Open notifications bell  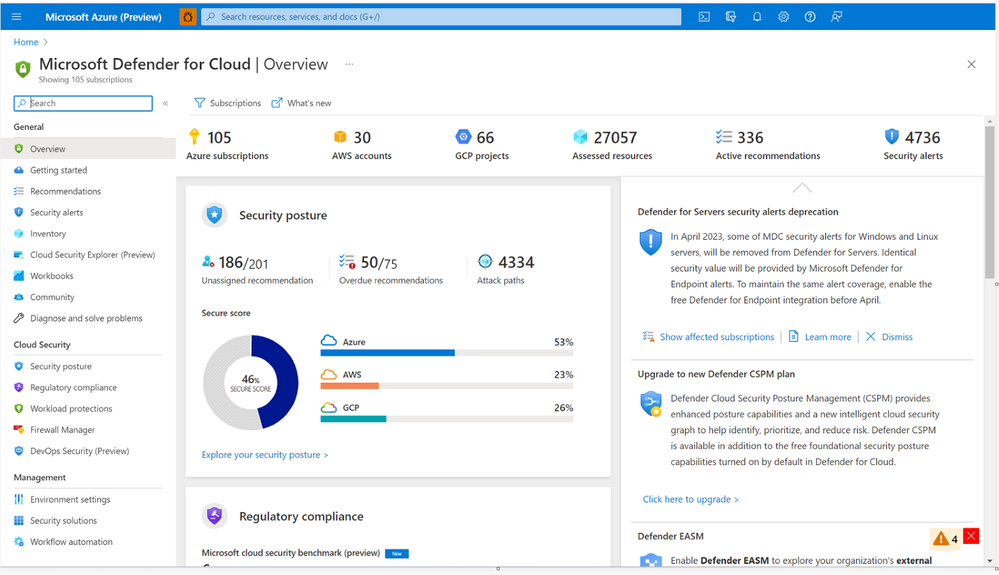[757, 17]
